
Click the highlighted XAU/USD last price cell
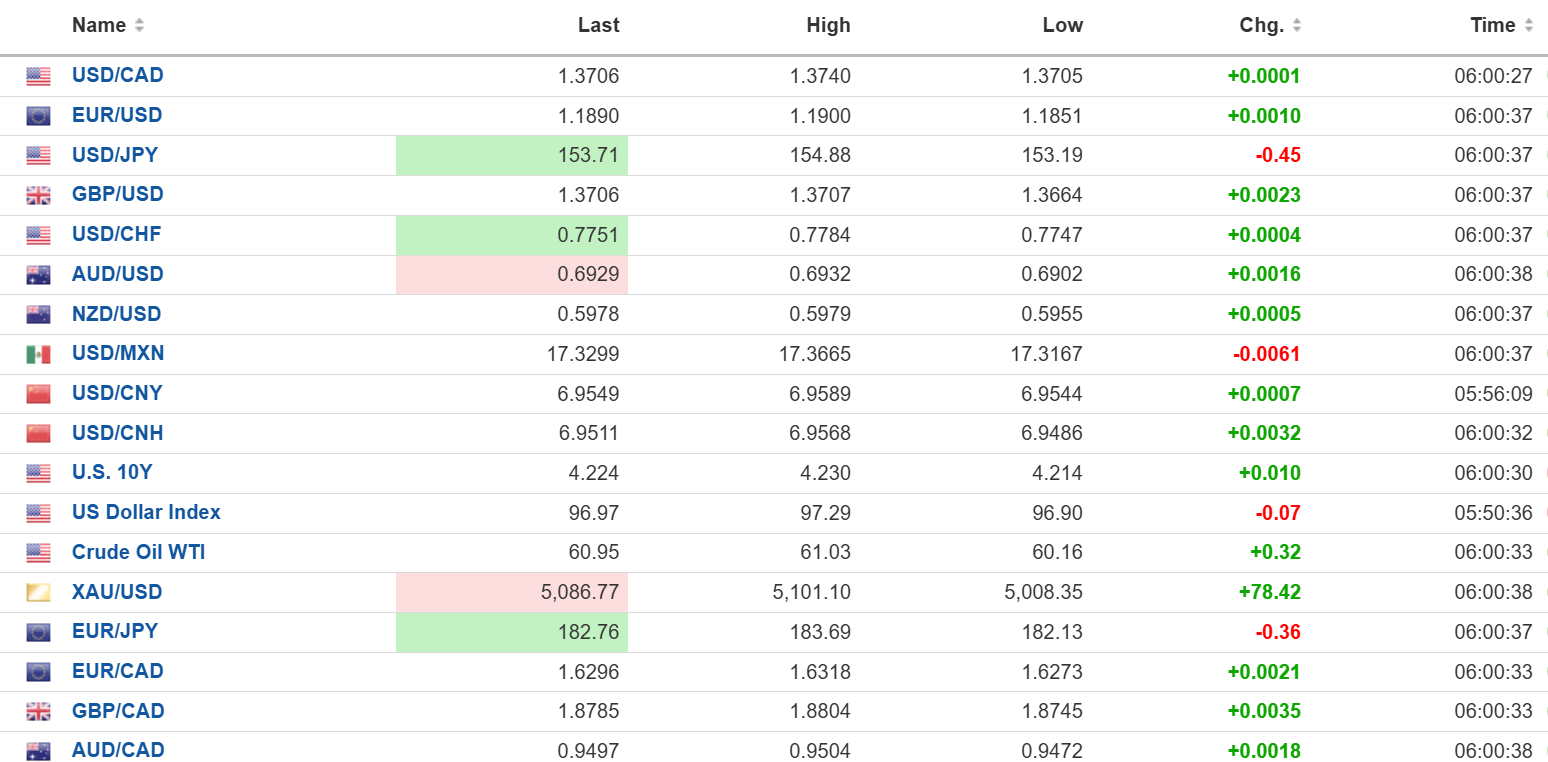click(512, 592)
